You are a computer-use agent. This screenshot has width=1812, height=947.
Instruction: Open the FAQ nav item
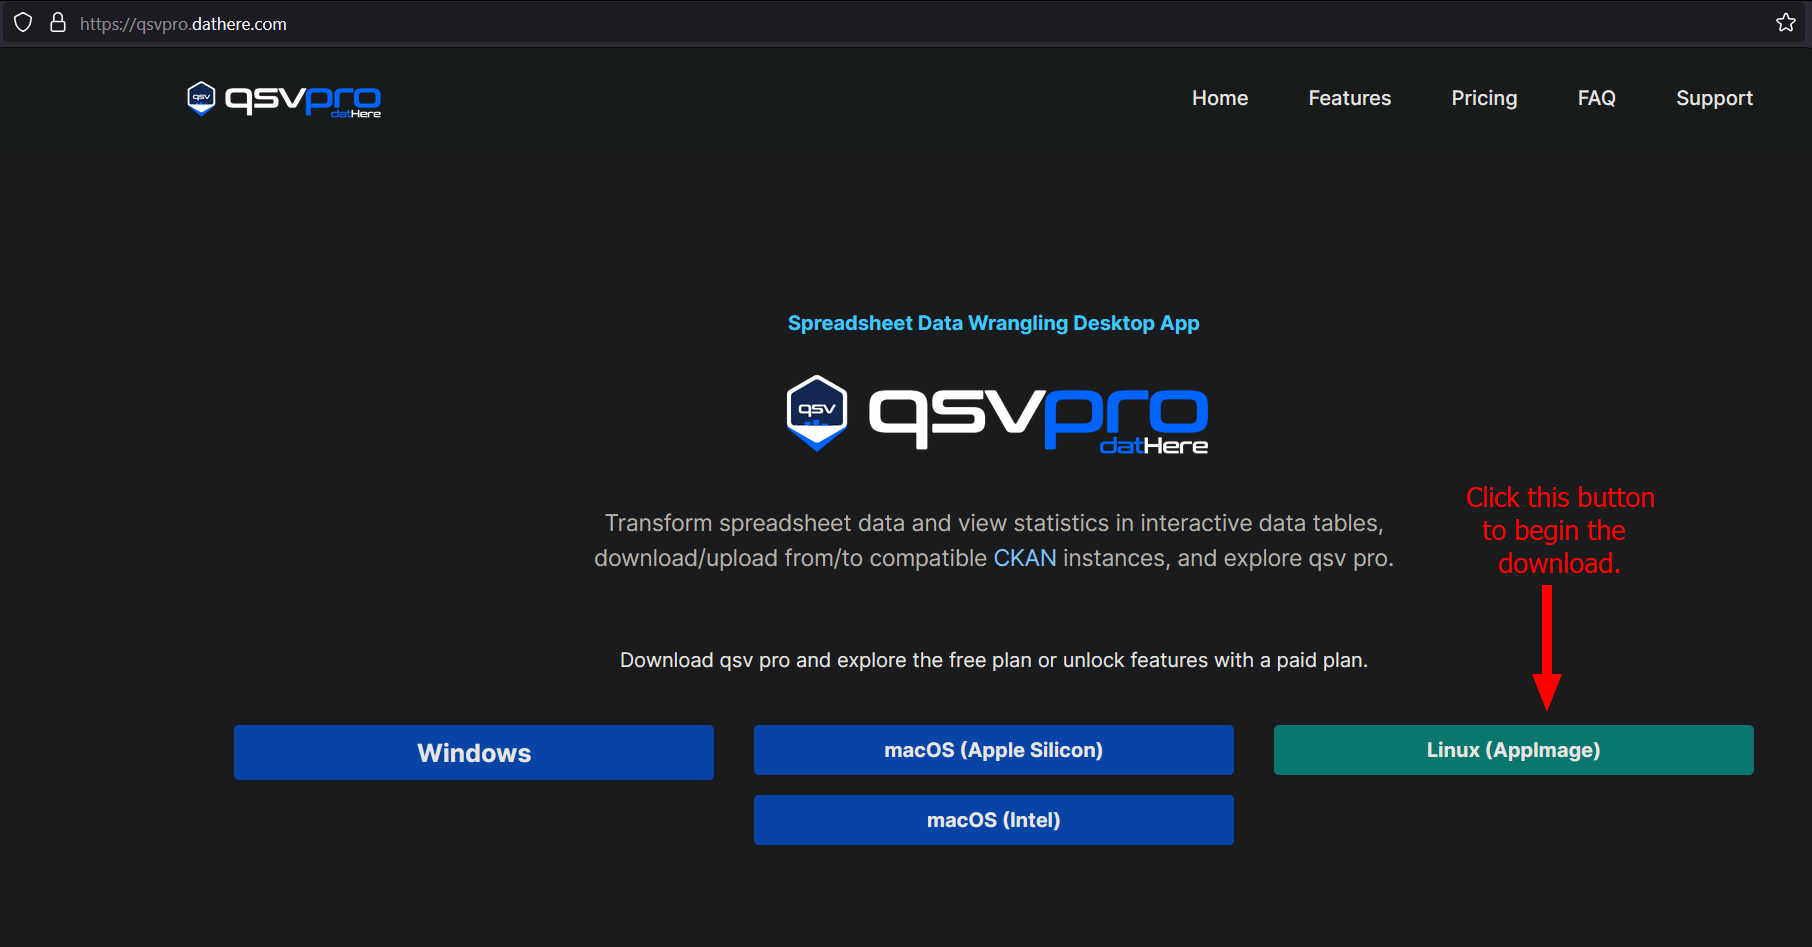point(1597,98)
